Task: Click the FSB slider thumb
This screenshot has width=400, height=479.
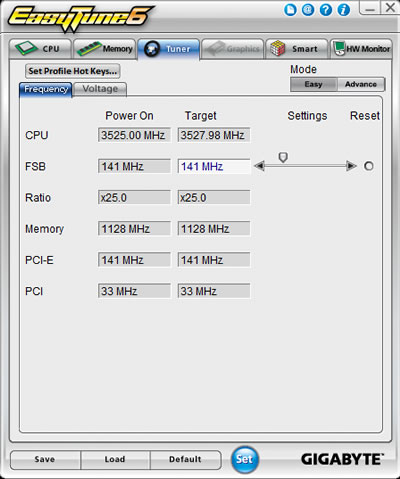Action: click(x=283, y=157)
